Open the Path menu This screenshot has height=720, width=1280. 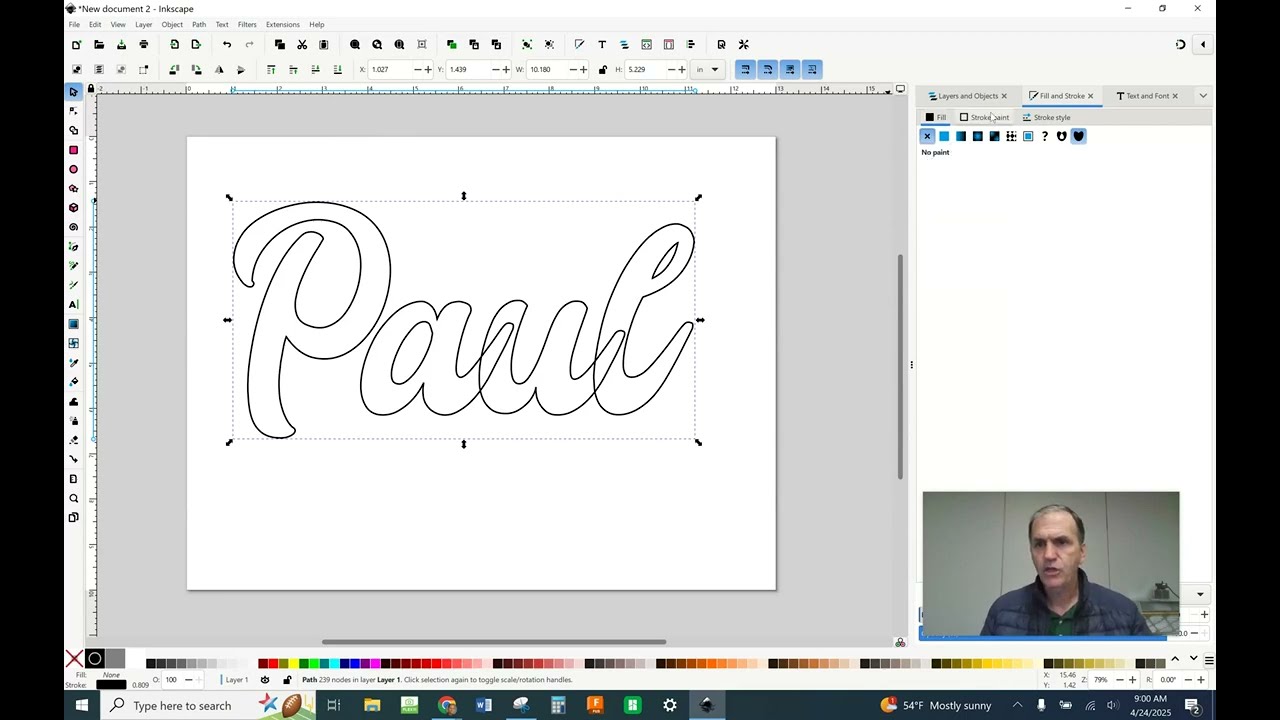coord(199,24)
